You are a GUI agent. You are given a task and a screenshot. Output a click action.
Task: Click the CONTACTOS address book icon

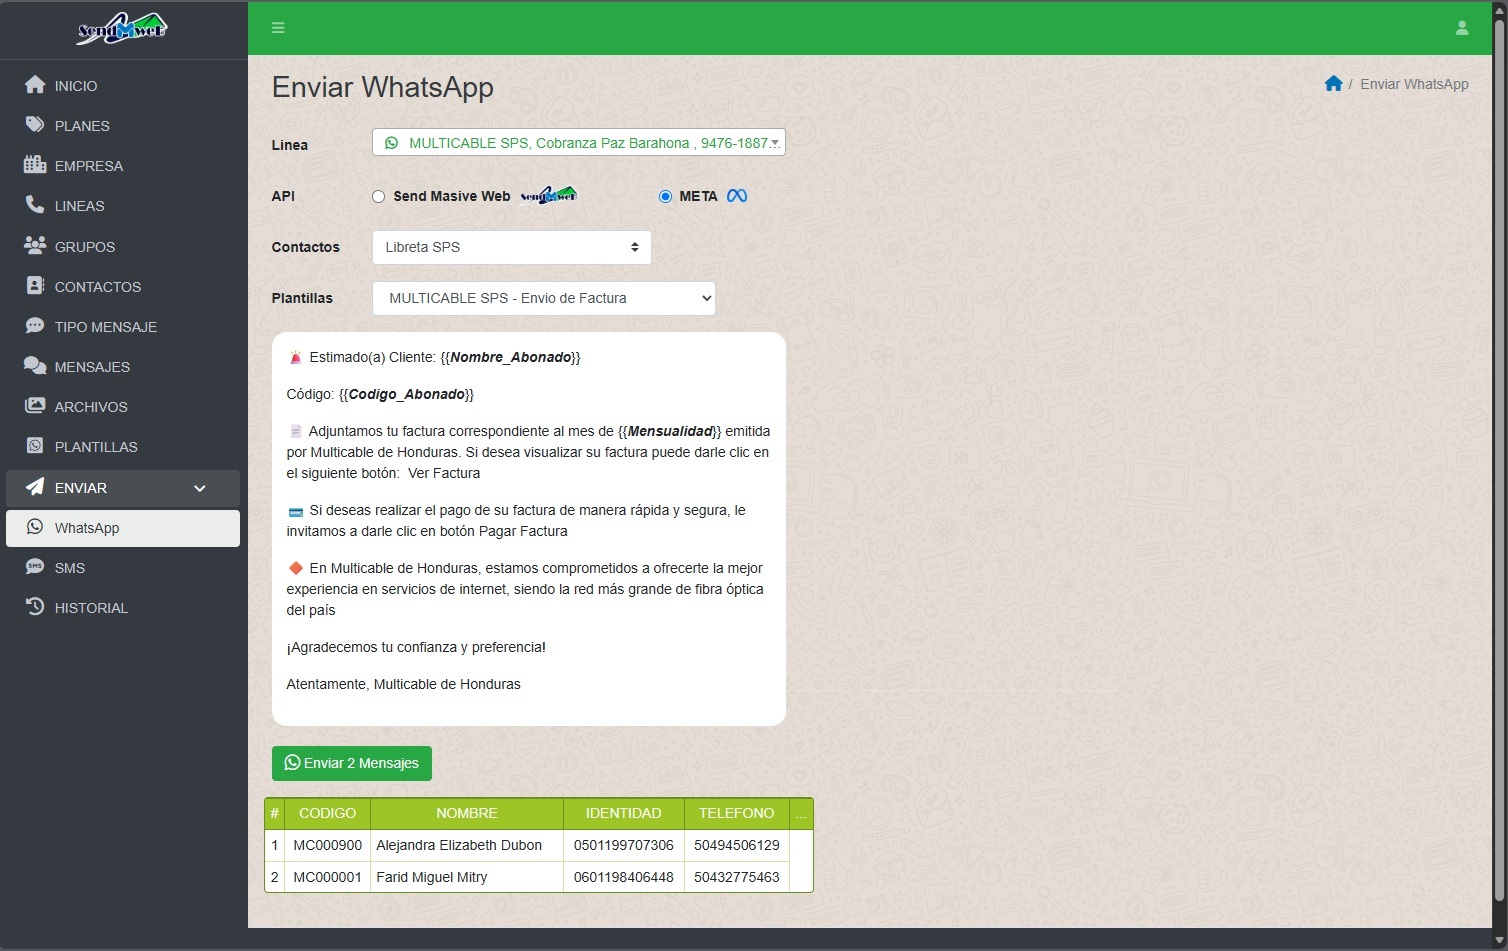(35, 286)
